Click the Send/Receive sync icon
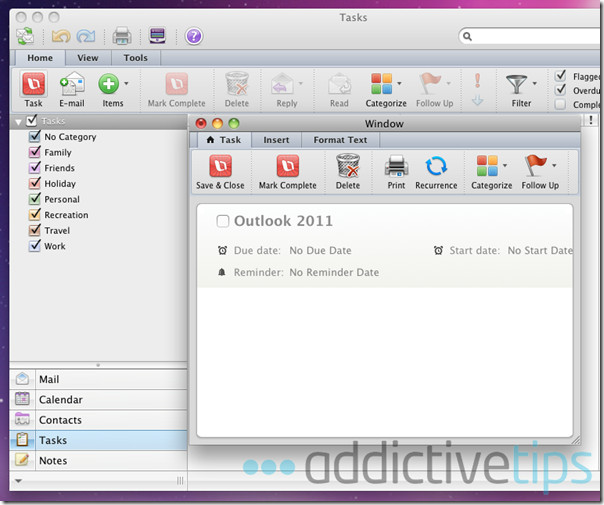 coord(25,36)
